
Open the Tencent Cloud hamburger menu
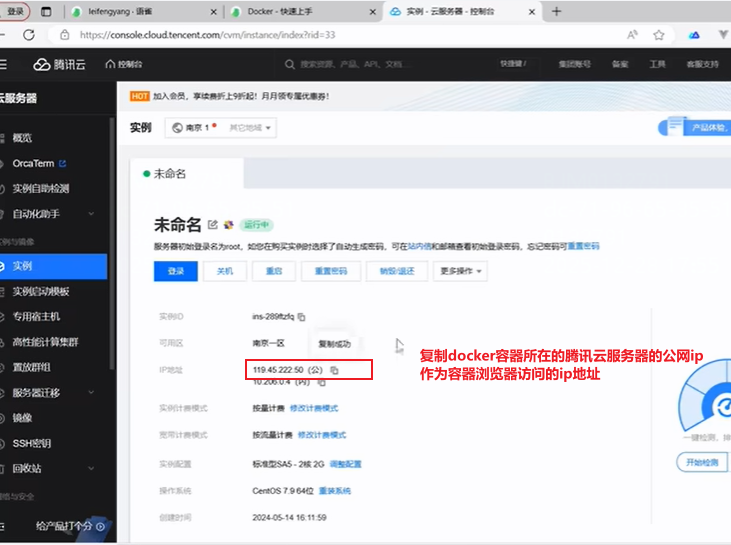point(3,64)
